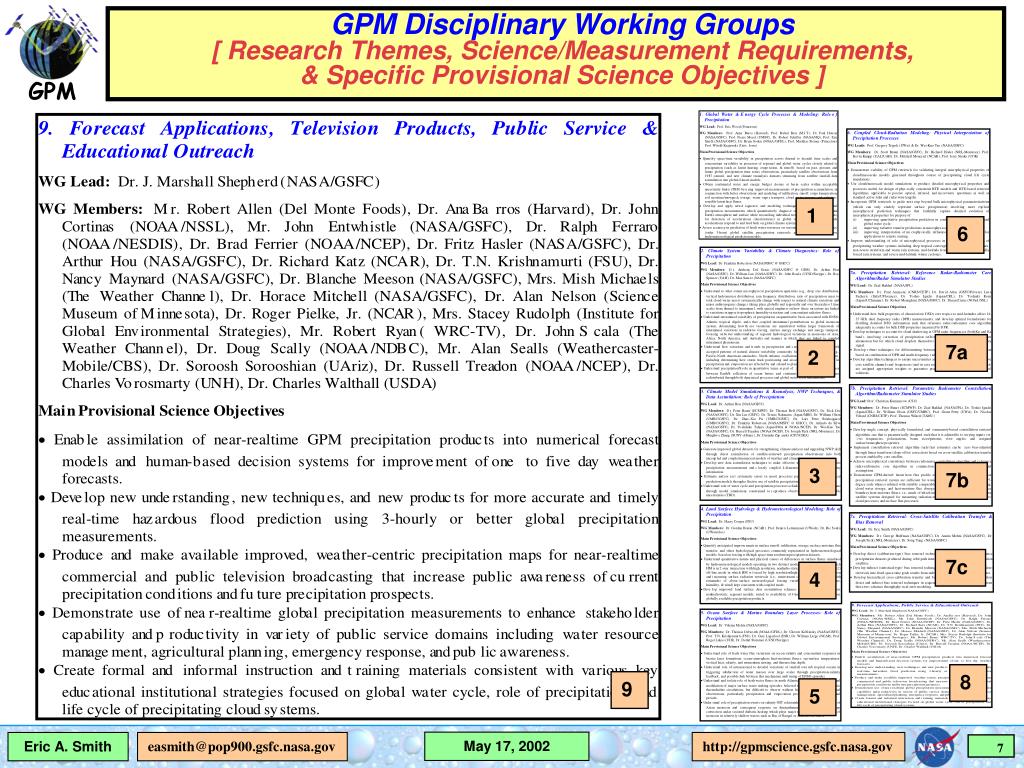Open the http://gpmscience.gsfc.nasa.gov link
The image size is (1024, 768).
coord(797,746)
